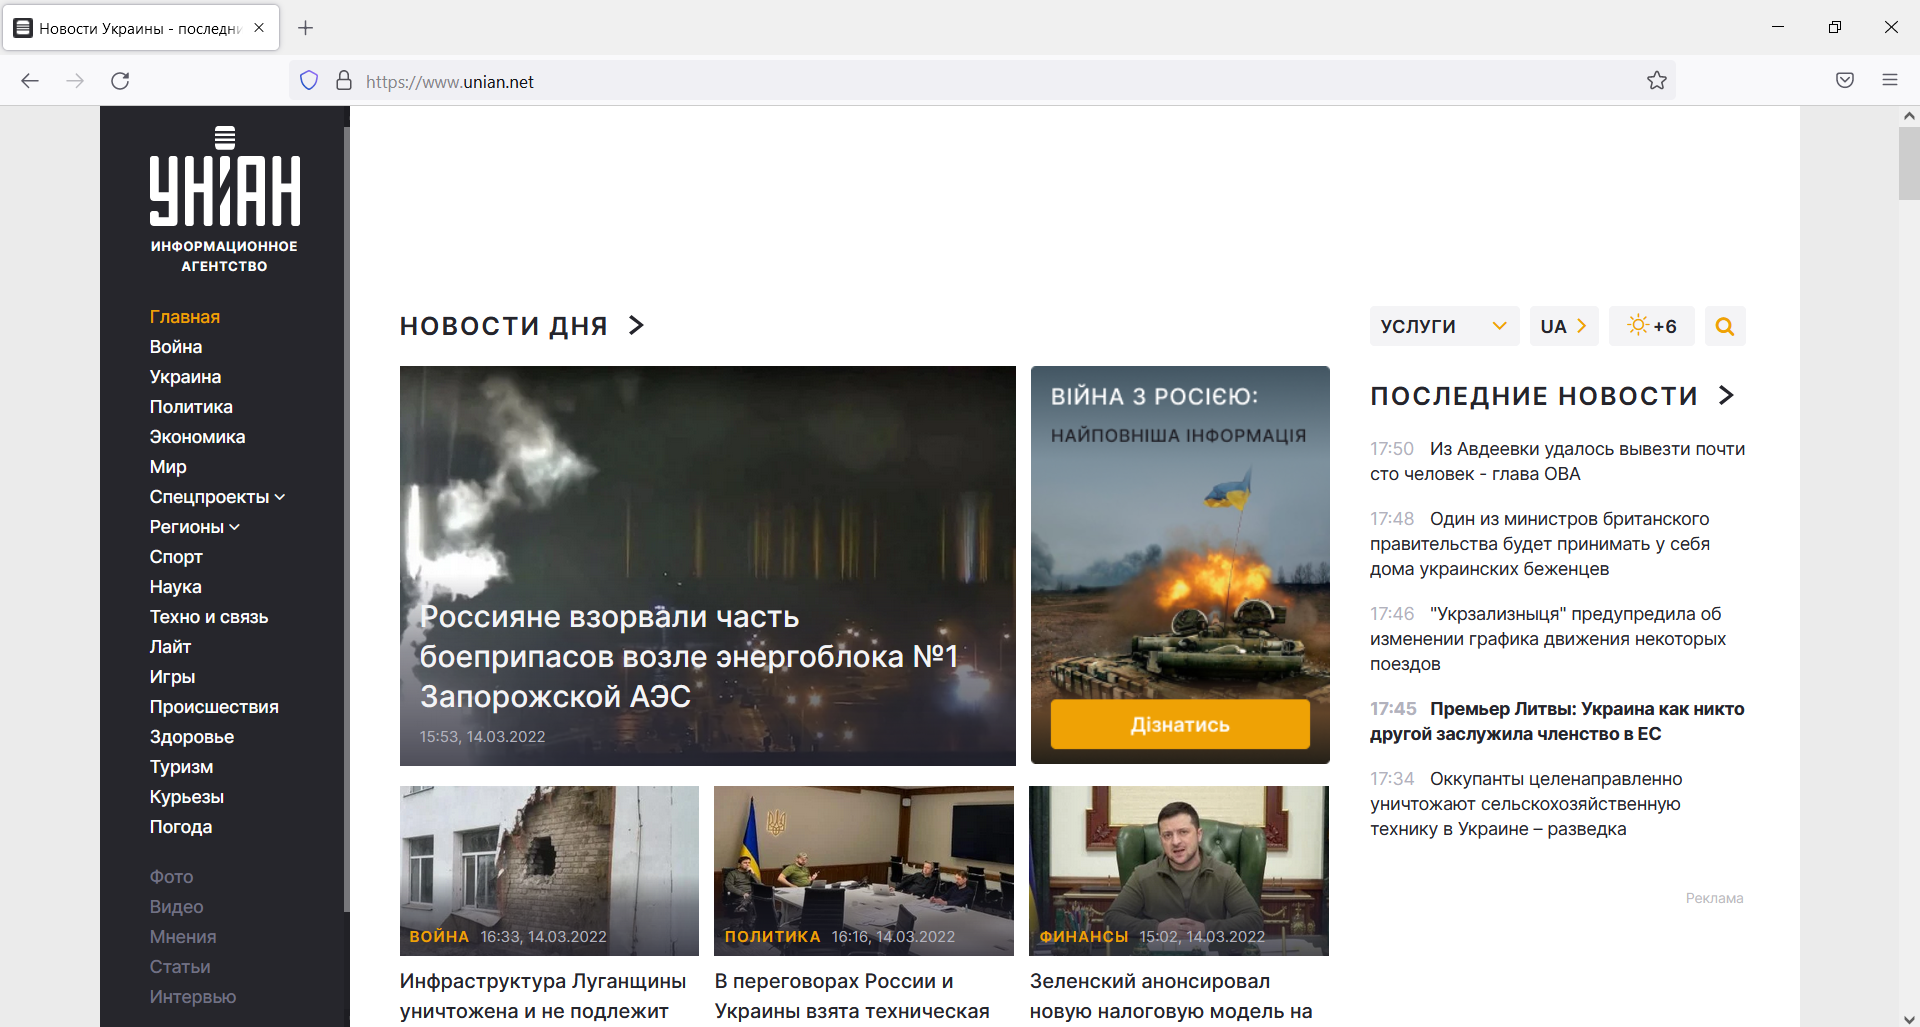Check weather forecast showing +6
Image resolution: width=1920 pixels, height=1027 pixels.
pos(1651,326)
